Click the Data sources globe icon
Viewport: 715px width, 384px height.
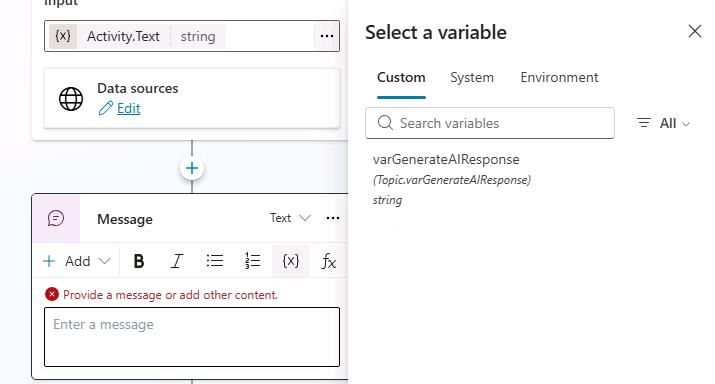click(x=71, y=99)
